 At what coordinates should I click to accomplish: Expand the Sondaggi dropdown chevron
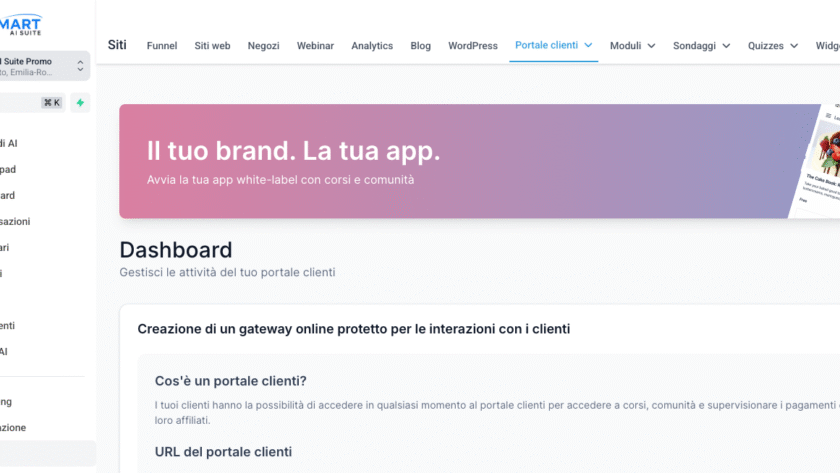tap(726, 46)
